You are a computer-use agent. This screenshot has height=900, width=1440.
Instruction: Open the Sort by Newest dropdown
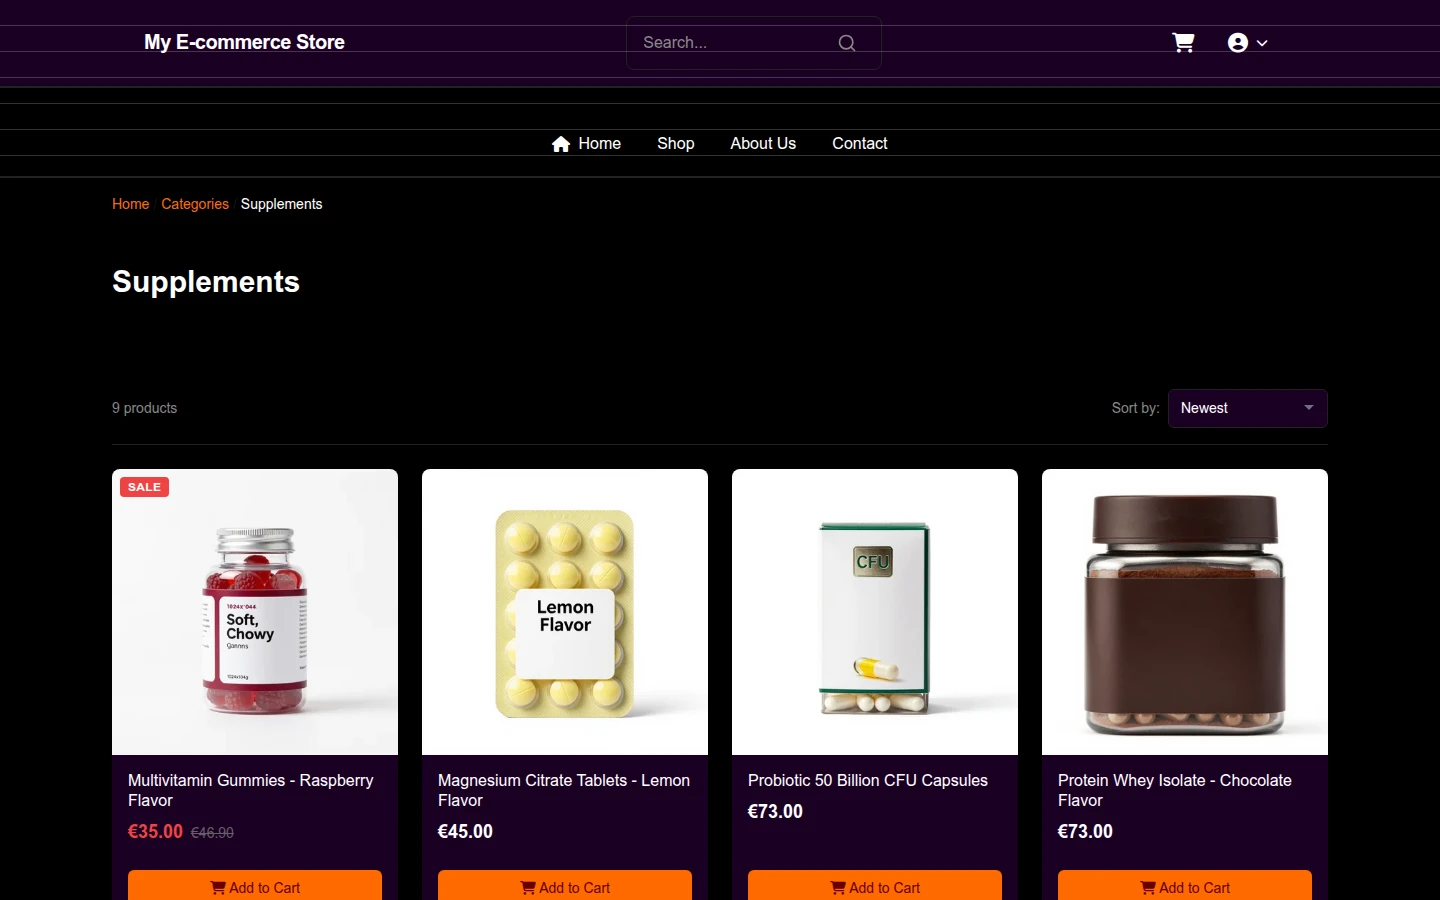[1247, 408]
